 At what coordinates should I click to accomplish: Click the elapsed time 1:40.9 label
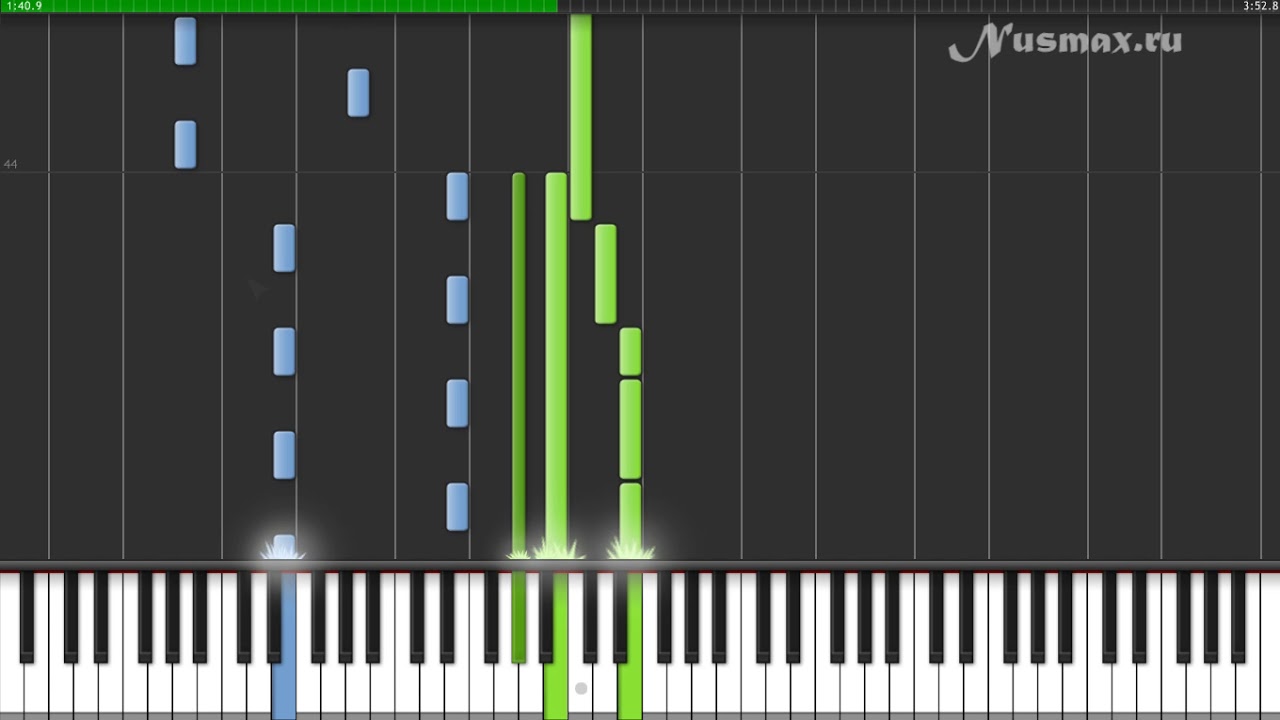pos(24,6)
